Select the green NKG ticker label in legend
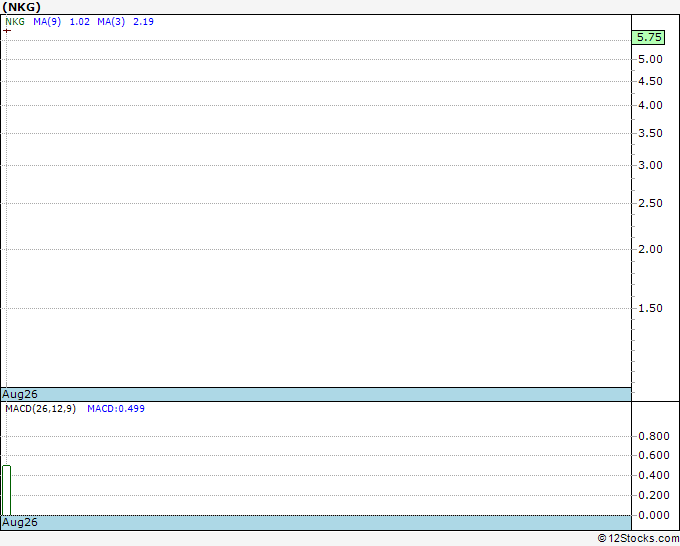This screenshot has width=680, height=546. (15, 22)
